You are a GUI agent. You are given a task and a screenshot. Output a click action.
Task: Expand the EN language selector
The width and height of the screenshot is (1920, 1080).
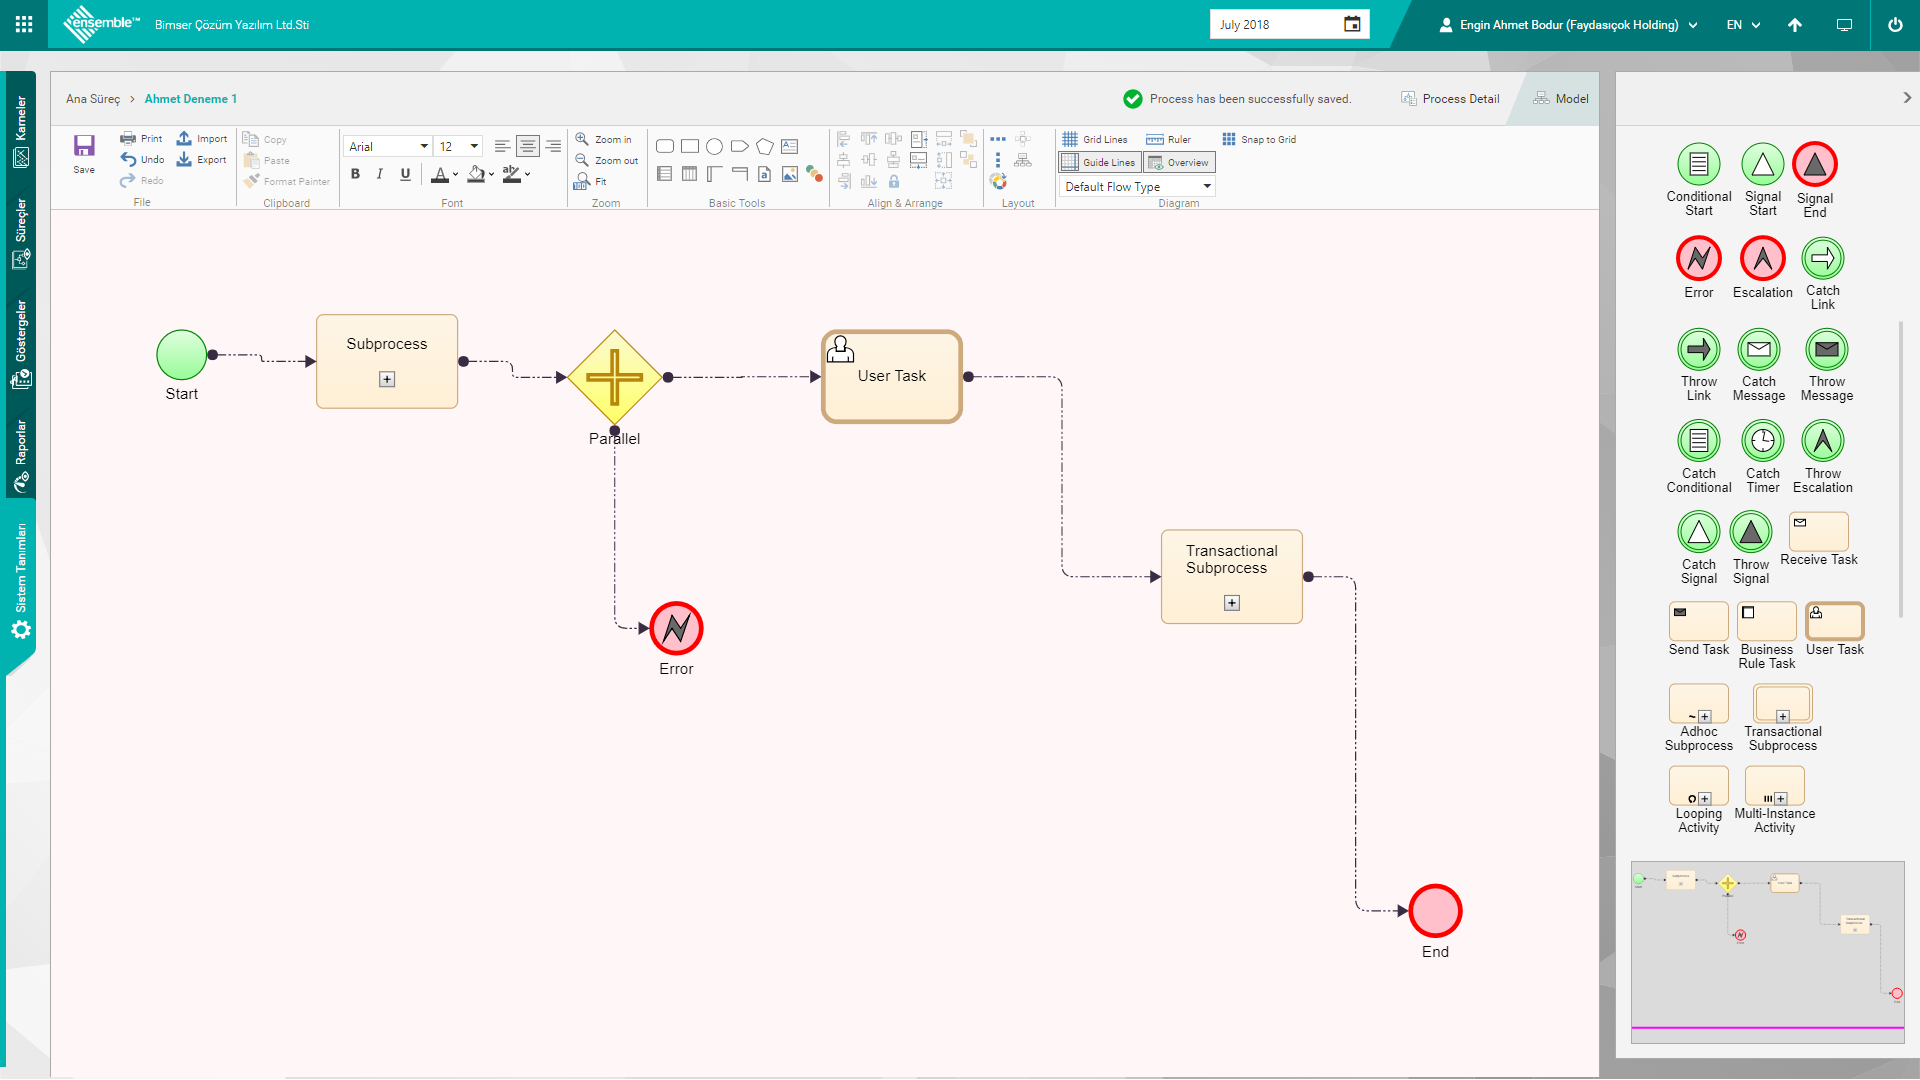(x=1743, y=25)
